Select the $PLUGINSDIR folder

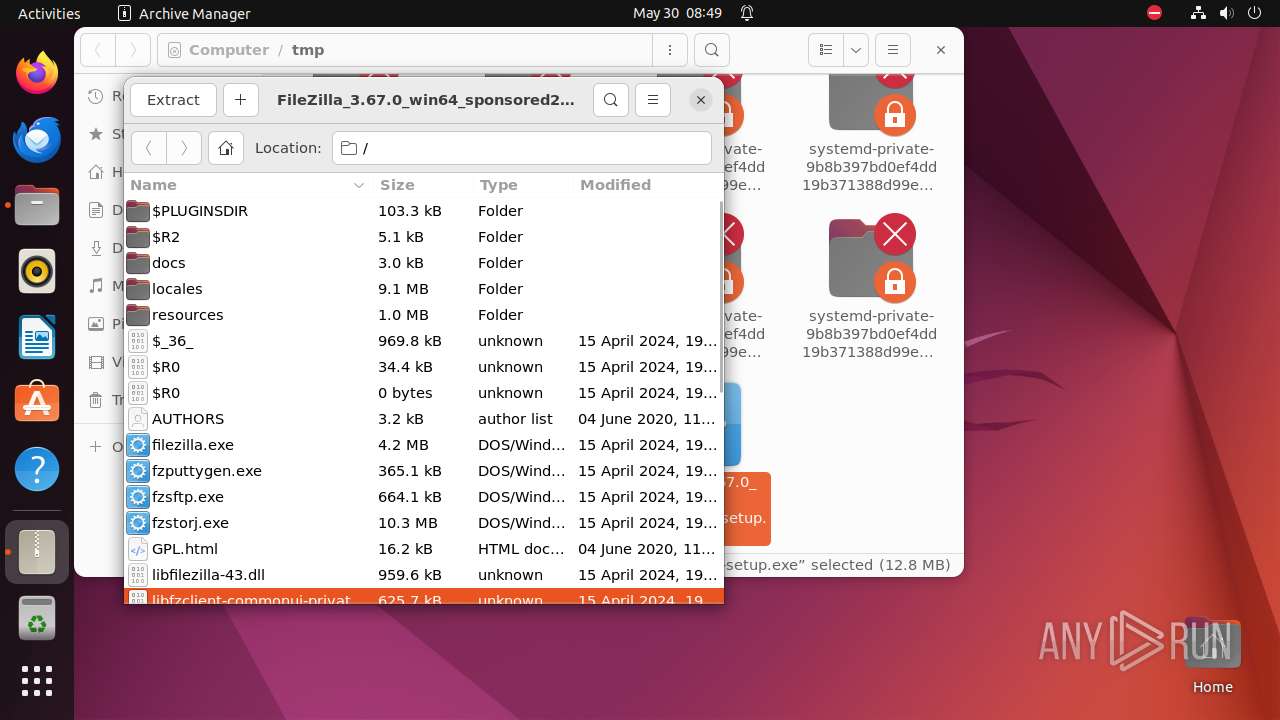pyautogui.click(x=422, y=211)
